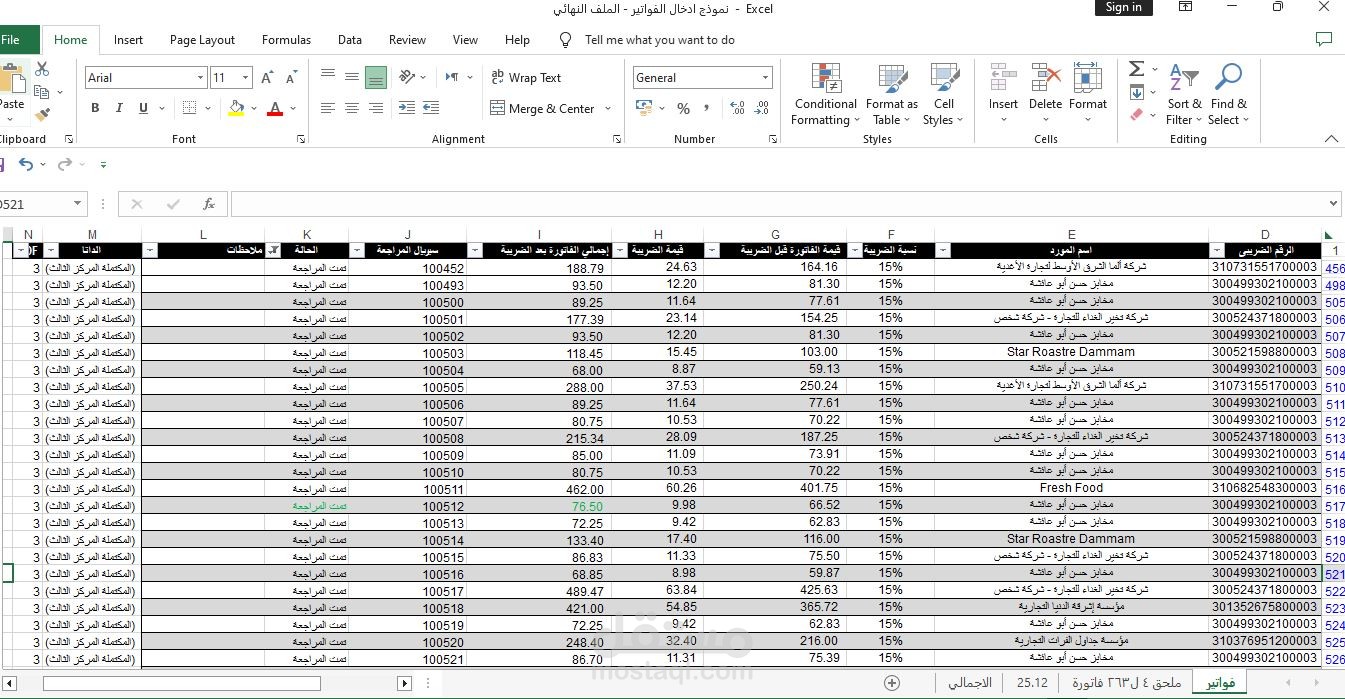Screen dimensions: 1345x699
Task: Select cell with Fresh Food supplier
Action: point(1071,488)
